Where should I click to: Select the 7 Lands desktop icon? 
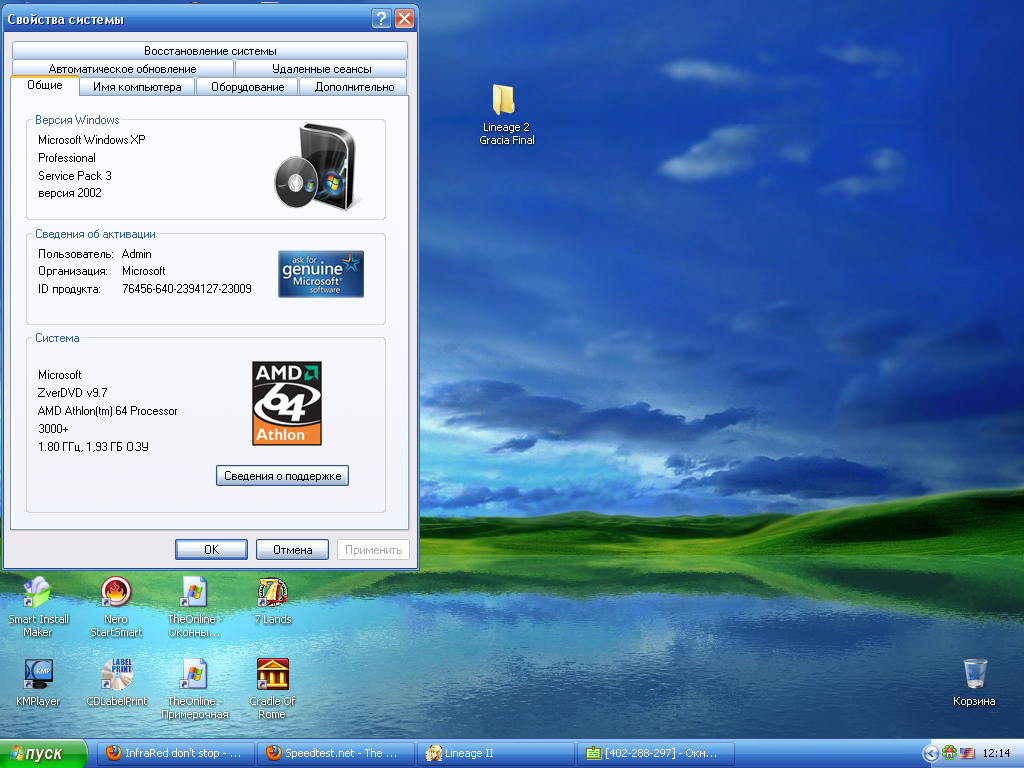tap(273, 592)
